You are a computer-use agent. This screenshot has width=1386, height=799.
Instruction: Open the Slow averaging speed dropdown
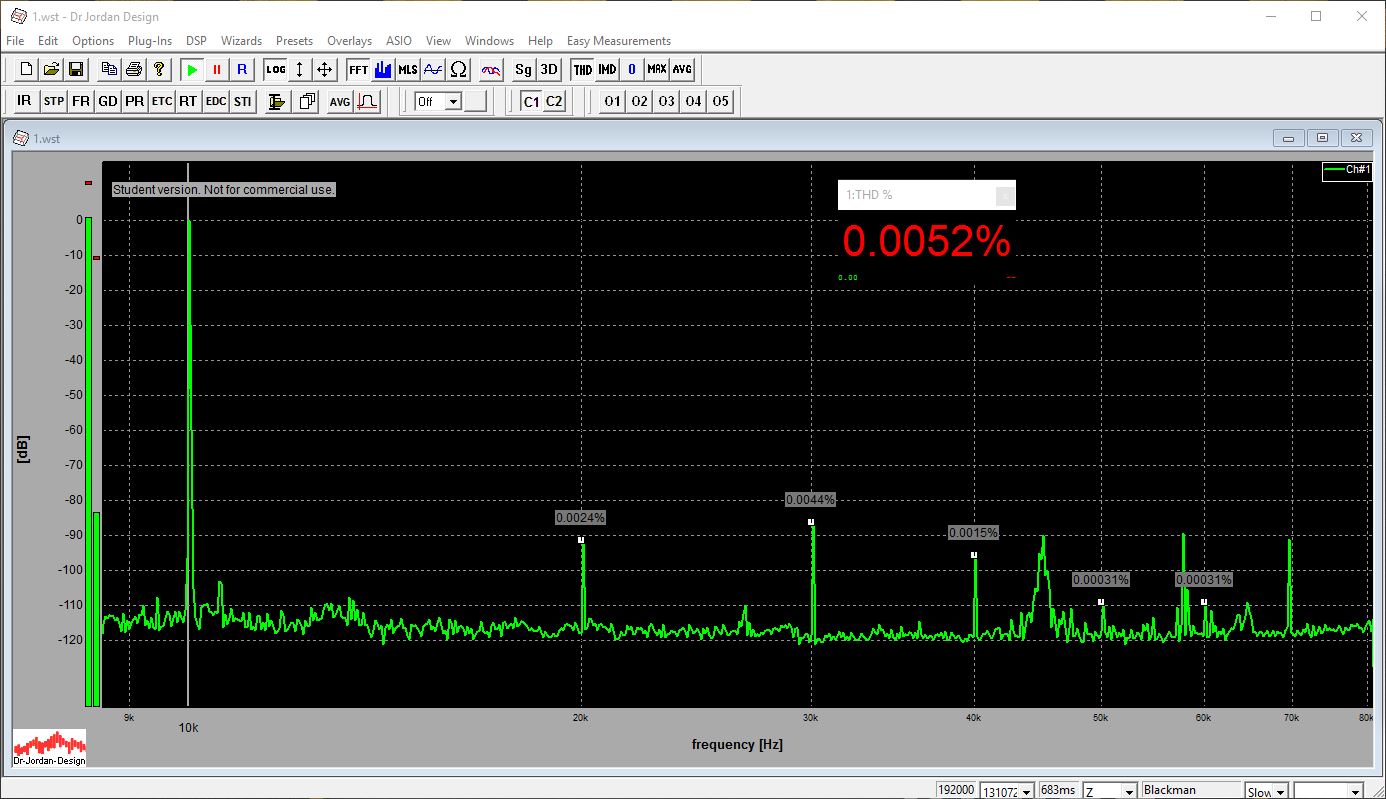coord(1280,791)
